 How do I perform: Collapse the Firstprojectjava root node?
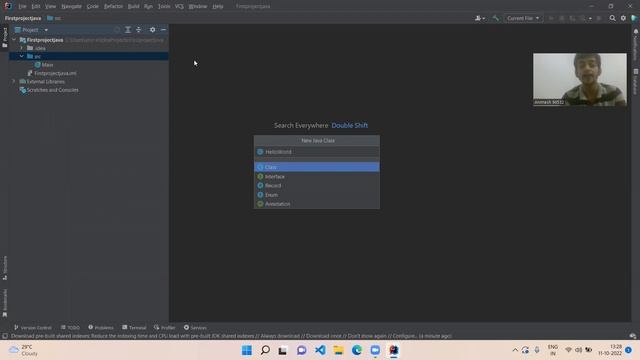[x=14, y=40]
